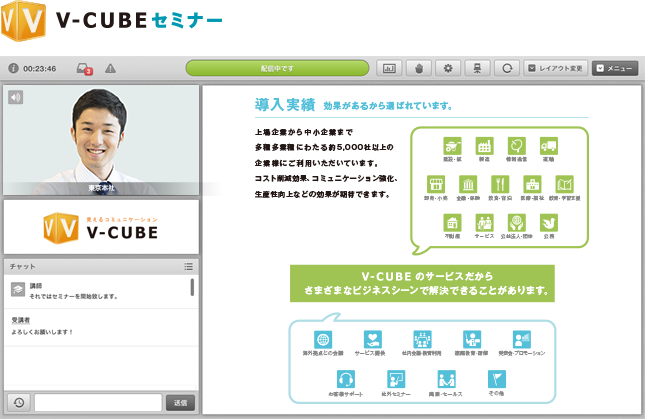This screenshot has height=419, width=645.
Task: Click the green V-CUBE のサービスだから banner
Action: [x=422, y=283]
